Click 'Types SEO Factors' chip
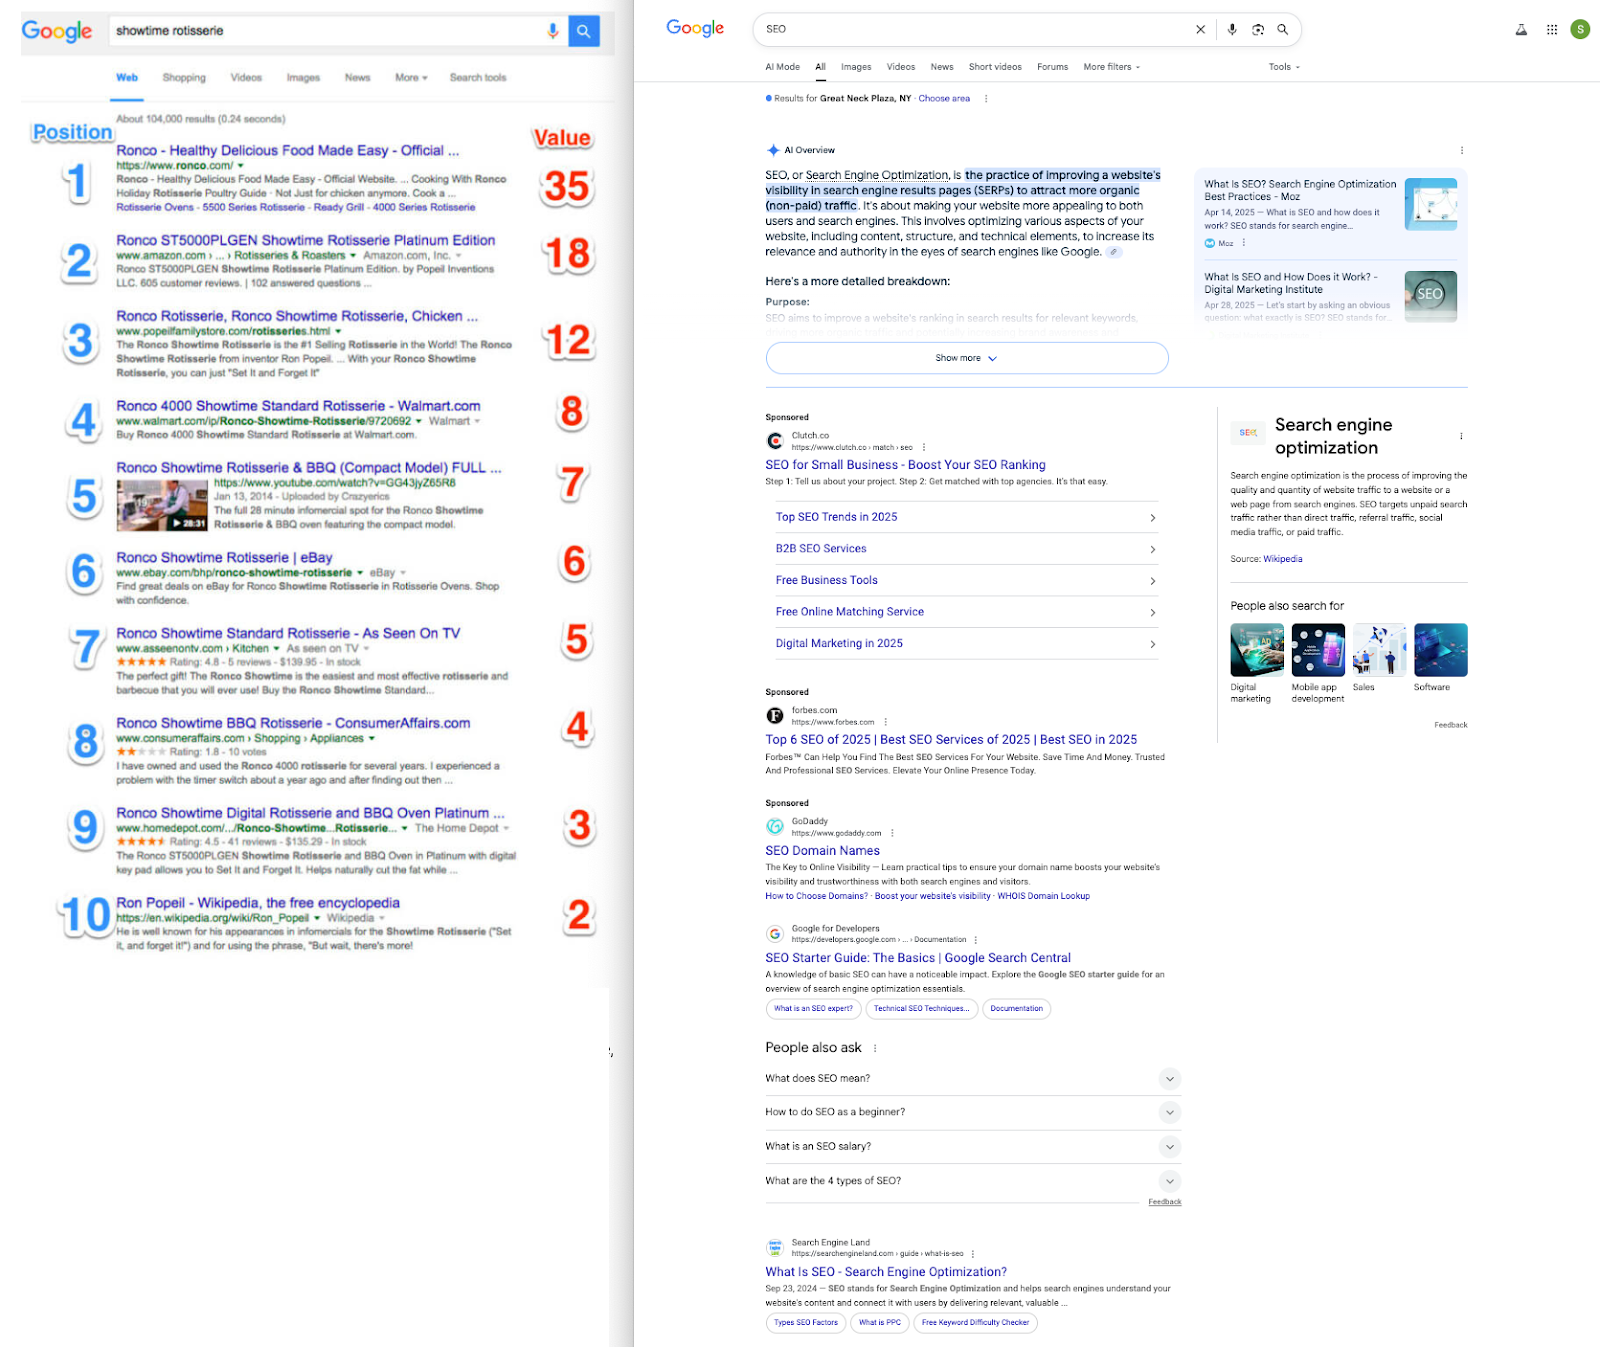 [x=806, y=1323]
